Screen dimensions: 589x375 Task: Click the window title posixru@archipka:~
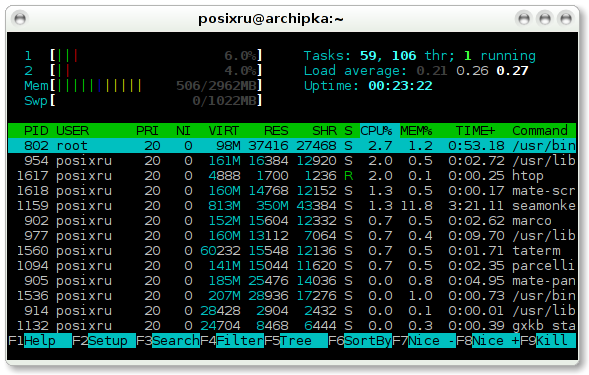click(271, 18)
